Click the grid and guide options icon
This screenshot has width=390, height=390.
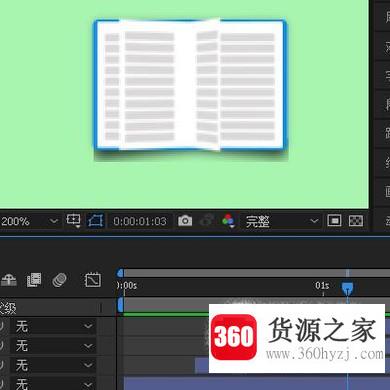point(73,221)
